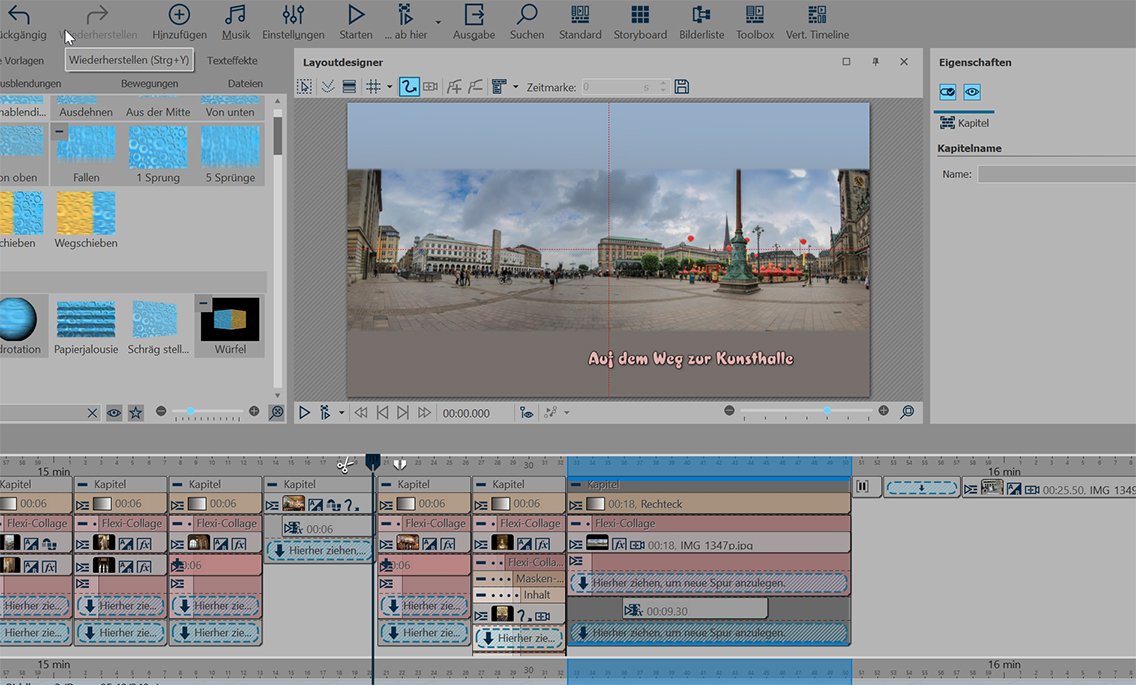Adjust the Layoutdesigner zoom slider
Screen dimensions: 1136x685
(827, 411)
